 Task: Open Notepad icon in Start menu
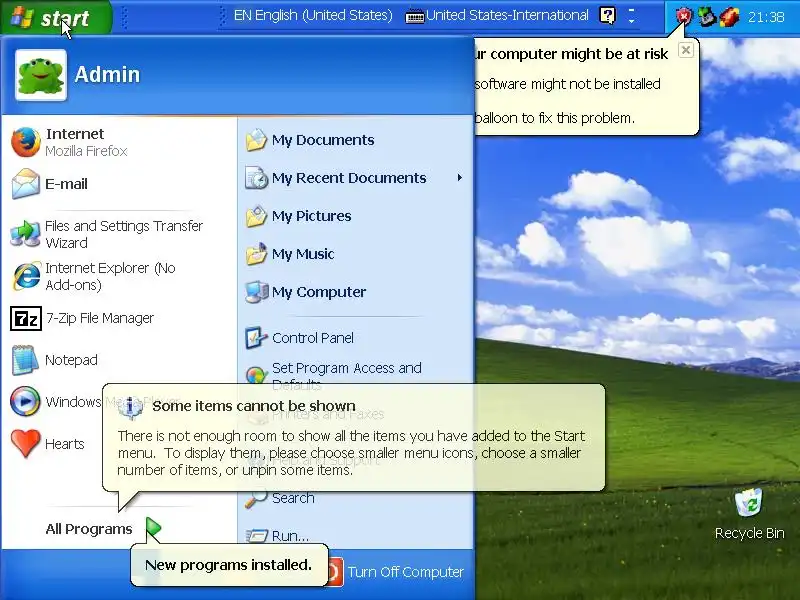point(26,360)
